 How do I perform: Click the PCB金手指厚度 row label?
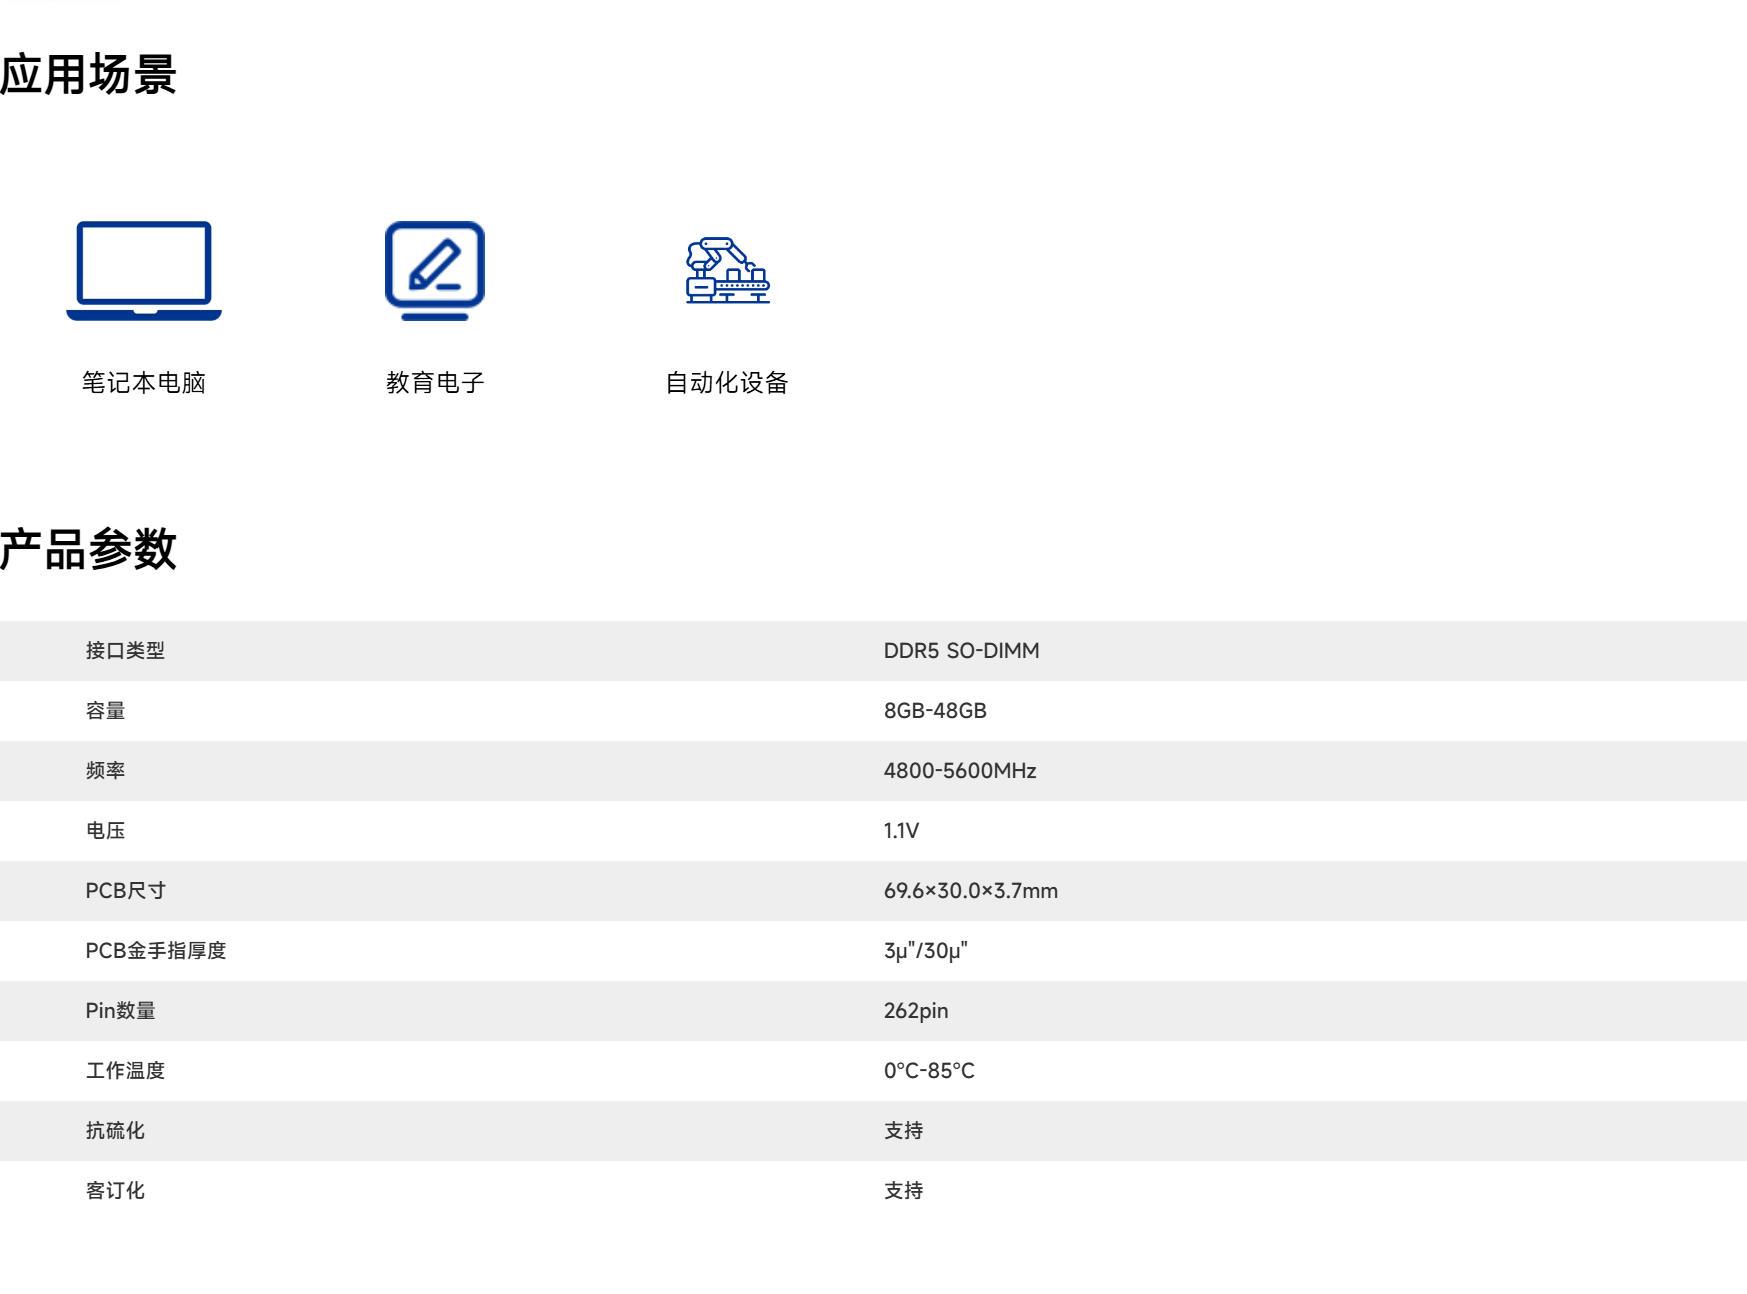[156, 951]
